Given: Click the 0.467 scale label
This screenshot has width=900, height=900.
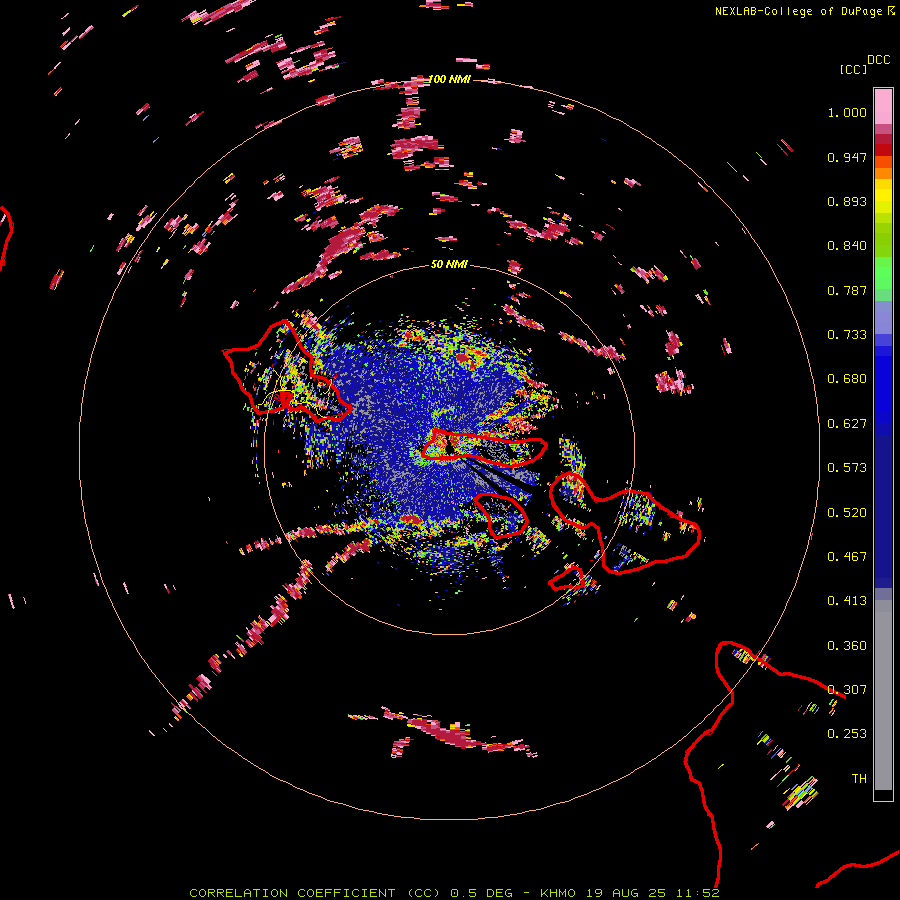Looking at the screenshot, I should coord(847,557).
